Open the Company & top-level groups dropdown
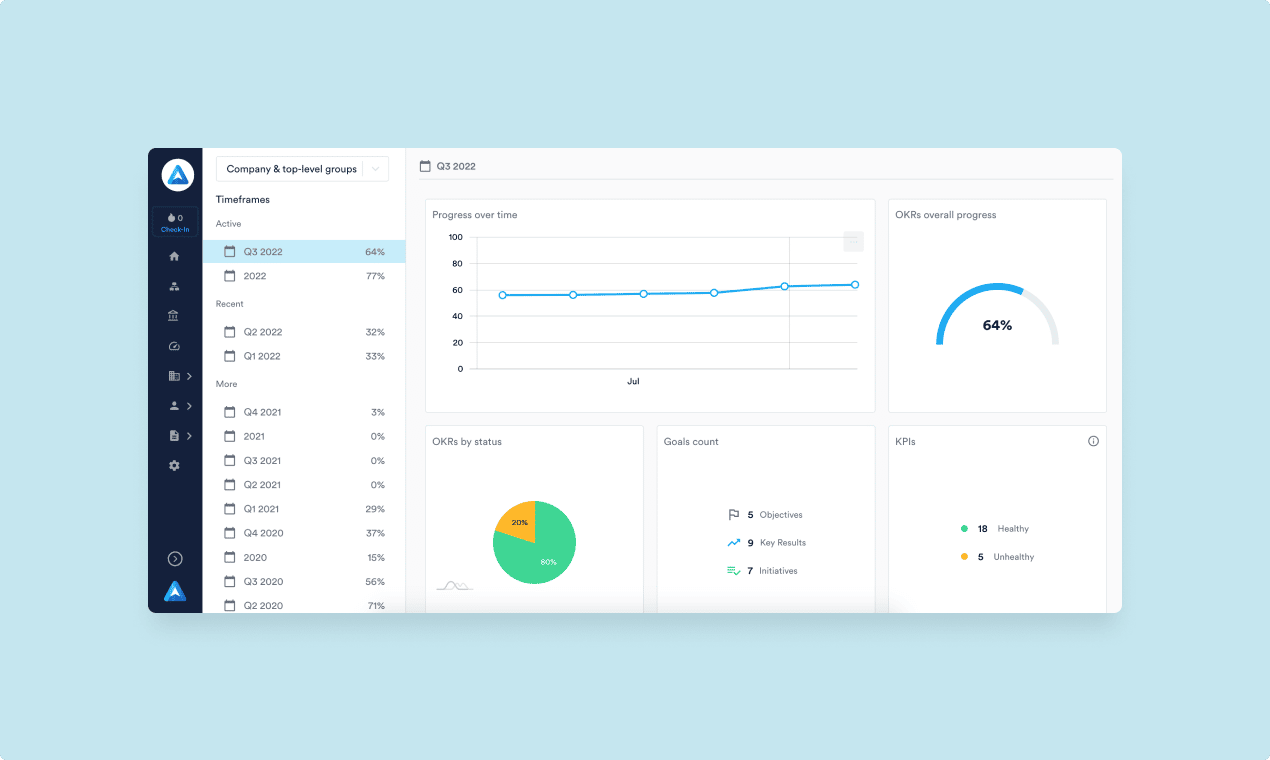Viewport: 1270px width, 760px height. [302, 168]
